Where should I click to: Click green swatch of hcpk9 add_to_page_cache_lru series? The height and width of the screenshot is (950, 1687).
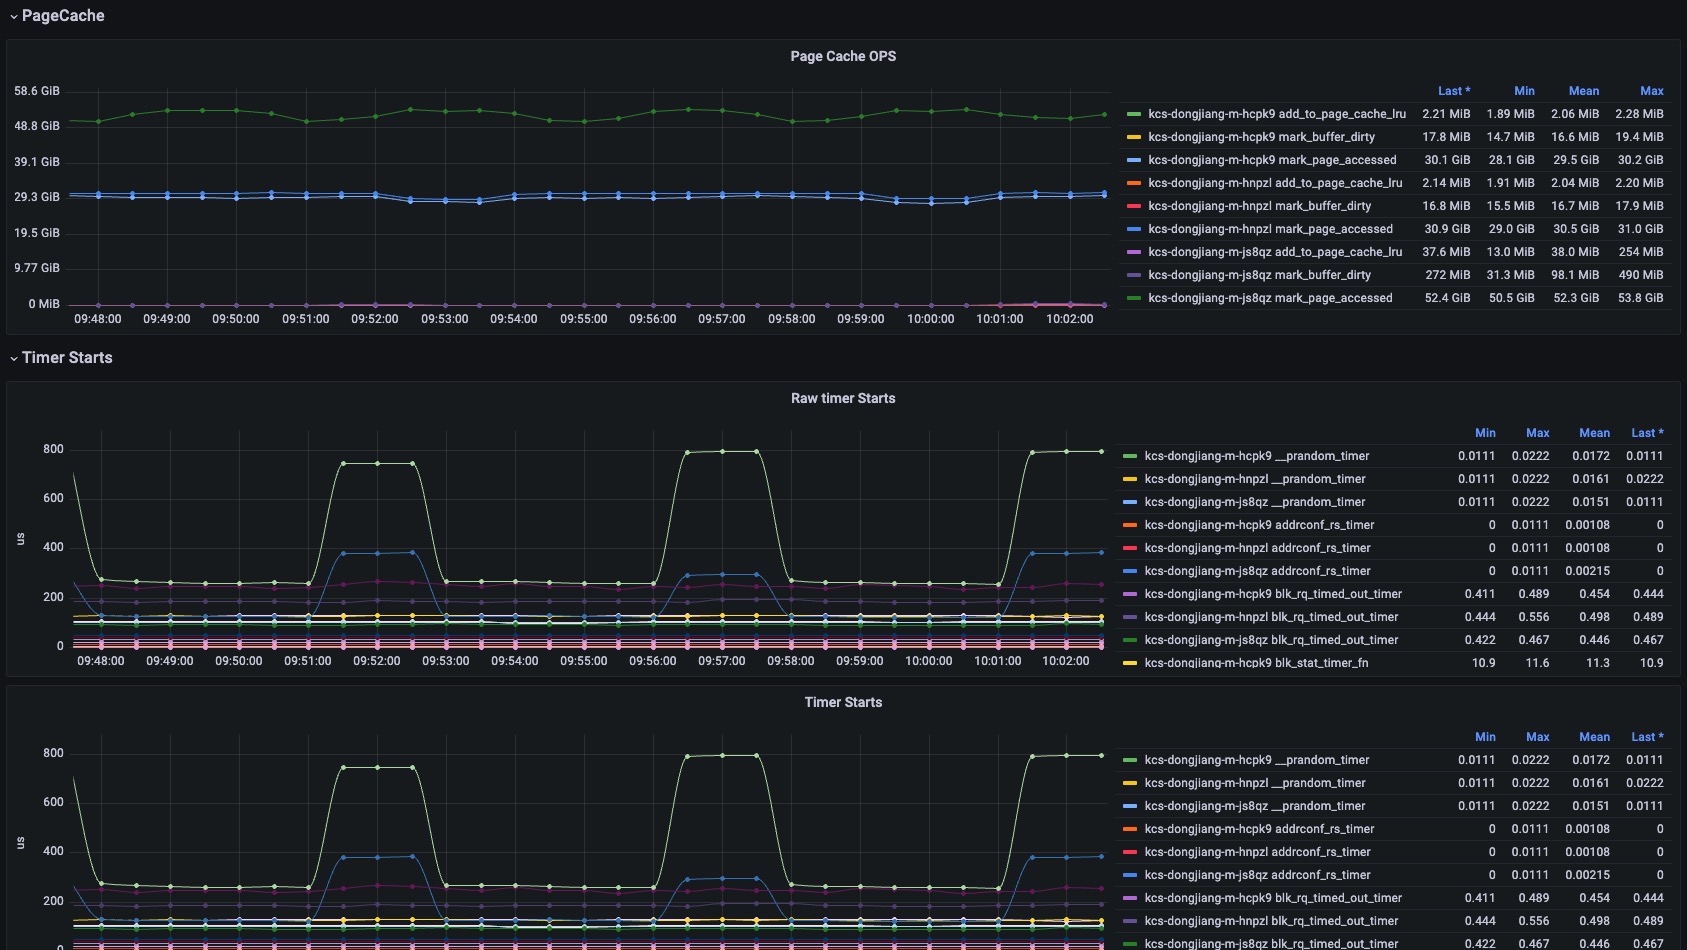click(x=1134, y=114)
